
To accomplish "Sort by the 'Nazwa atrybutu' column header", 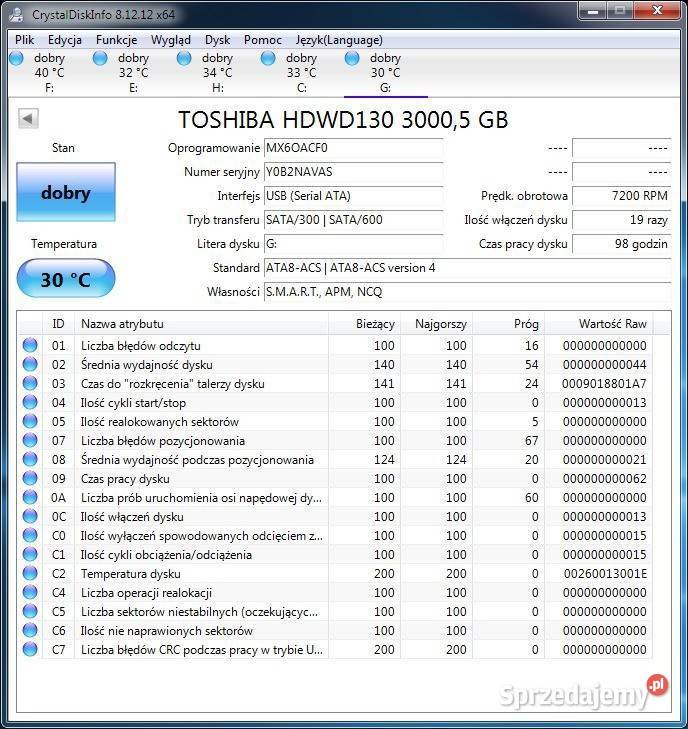I will pos(200,324).
